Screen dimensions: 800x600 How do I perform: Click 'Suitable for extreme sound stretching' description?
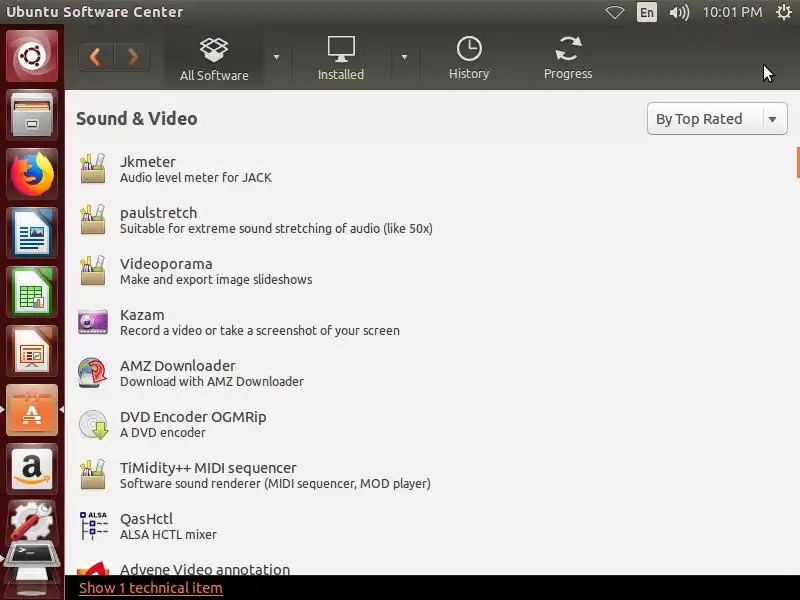pos(276,229)
